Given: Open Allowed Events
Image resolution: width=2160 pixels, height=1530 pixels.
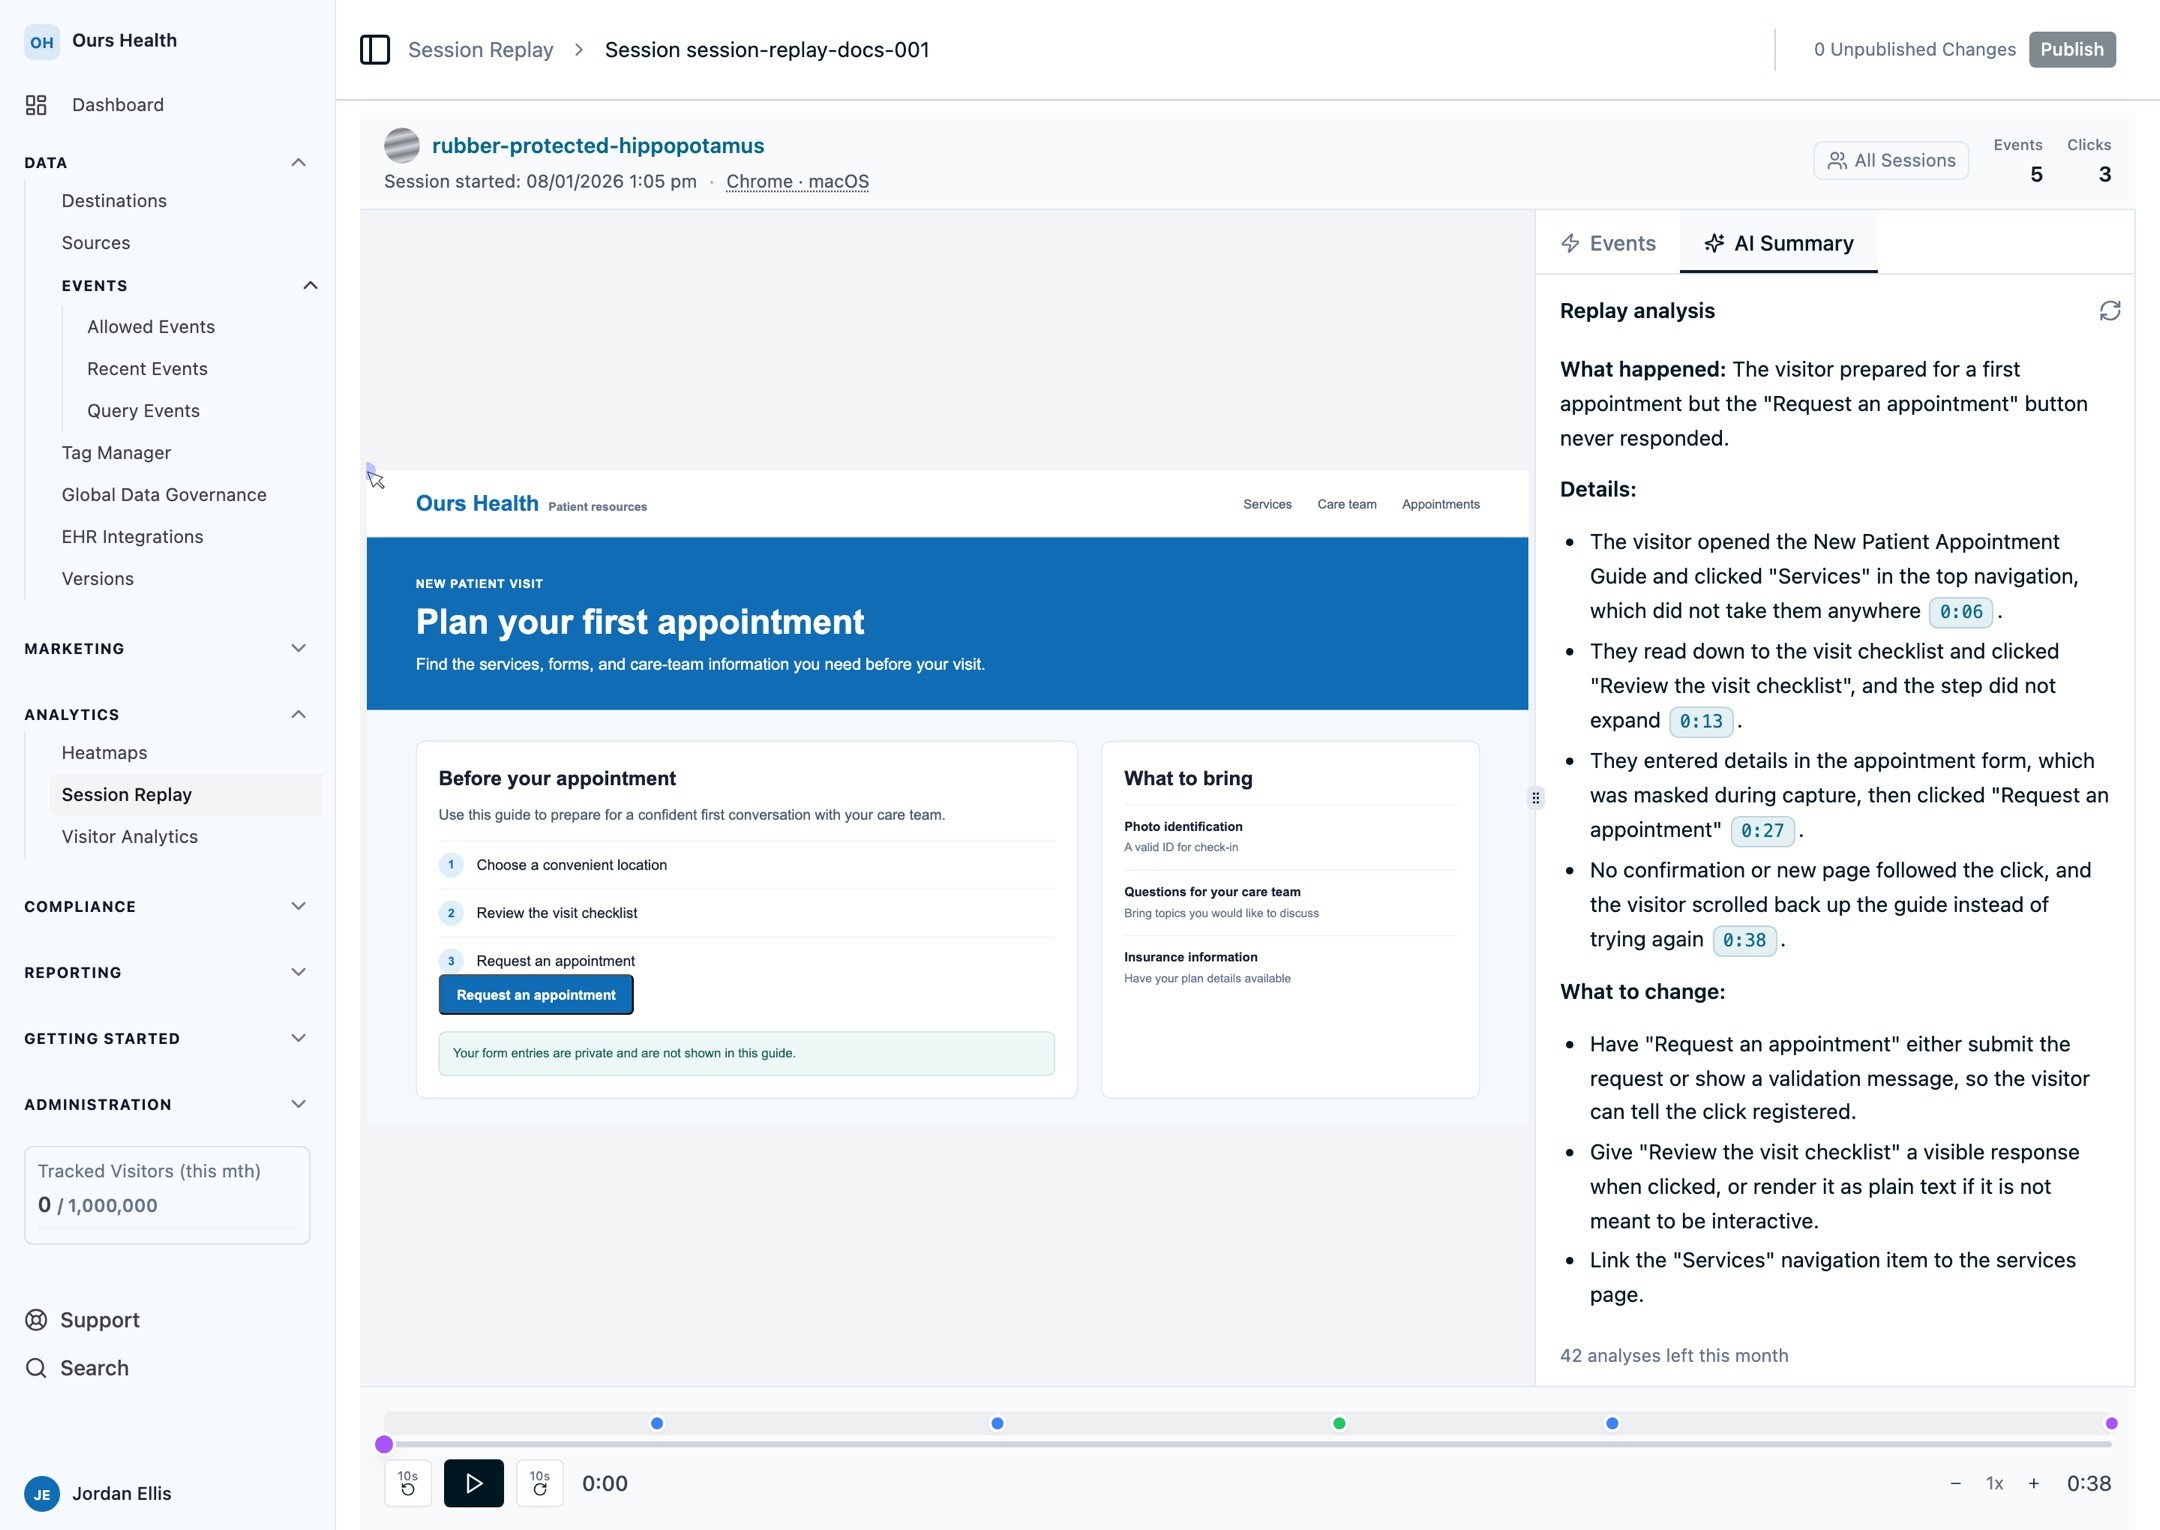Looking at the screenshot, I should pyautogui.click(x=151, y=327).
